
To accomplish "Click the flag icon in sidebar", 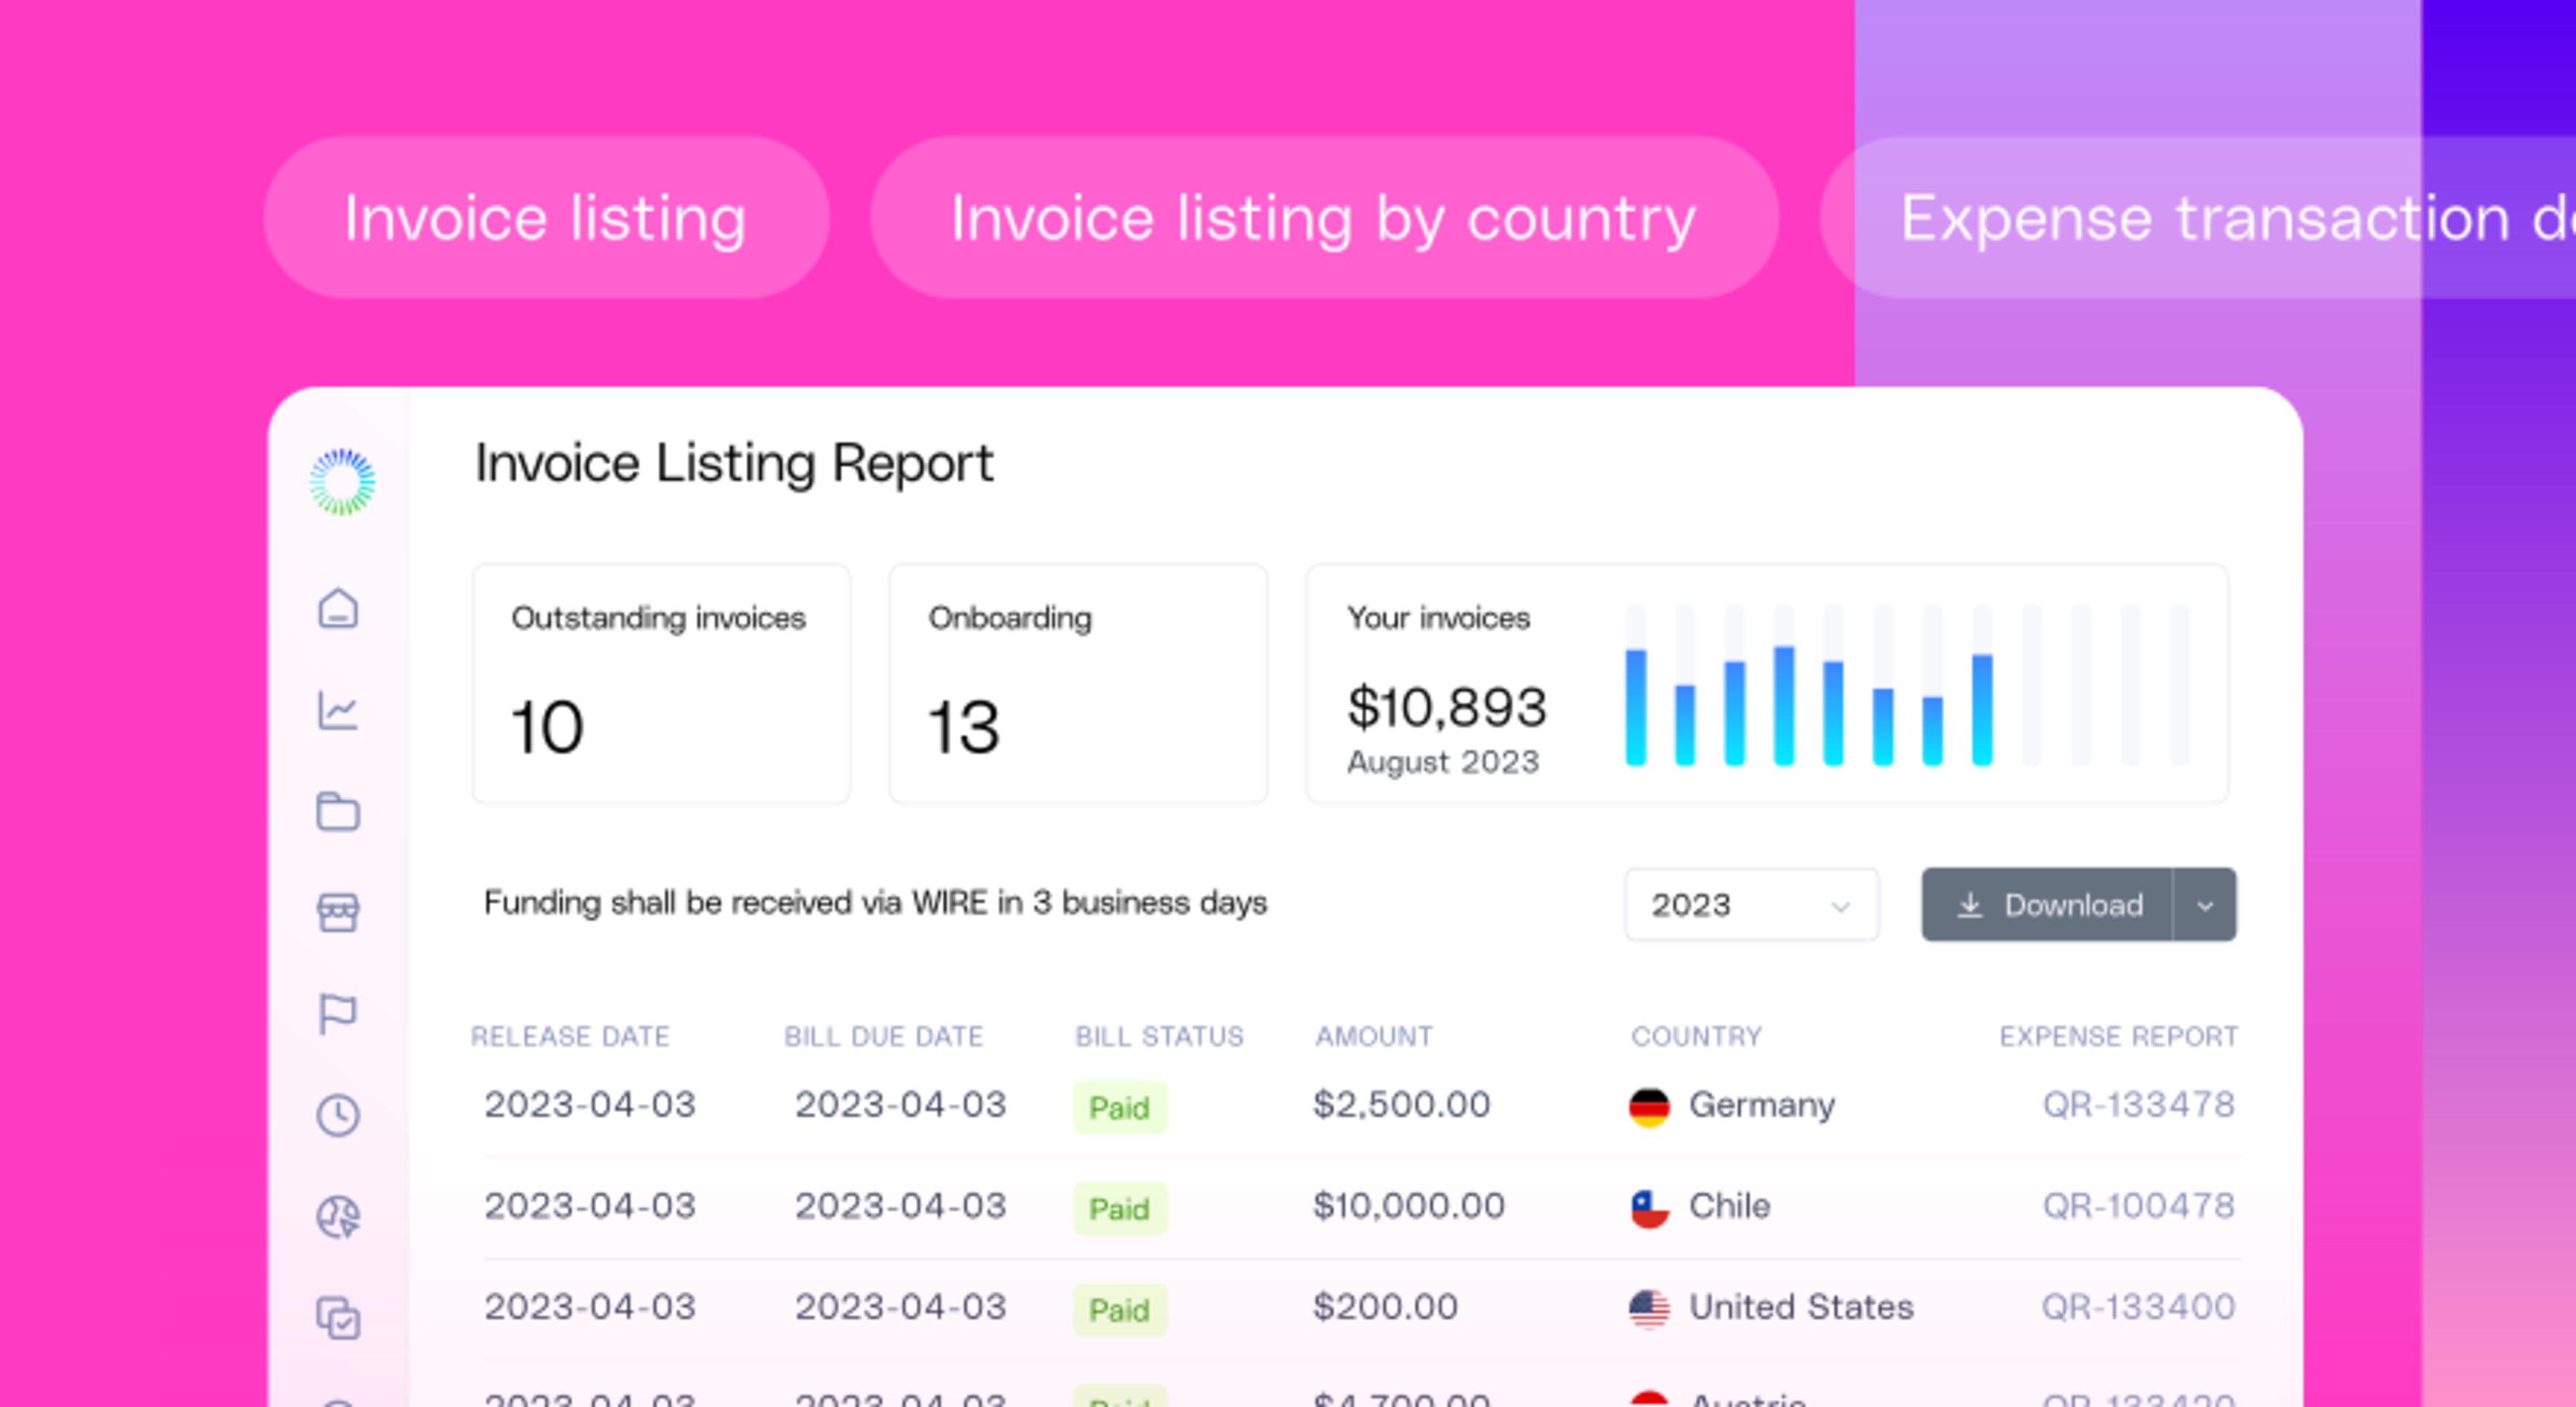I will [x=338, y=1013].
